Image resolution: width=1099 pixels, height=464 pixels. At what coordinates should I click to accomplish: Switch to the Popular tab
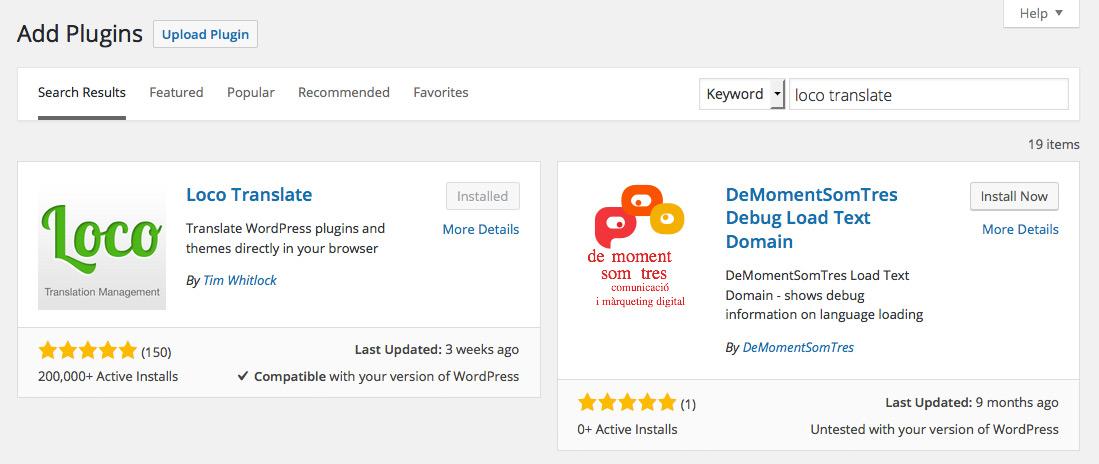251,93
